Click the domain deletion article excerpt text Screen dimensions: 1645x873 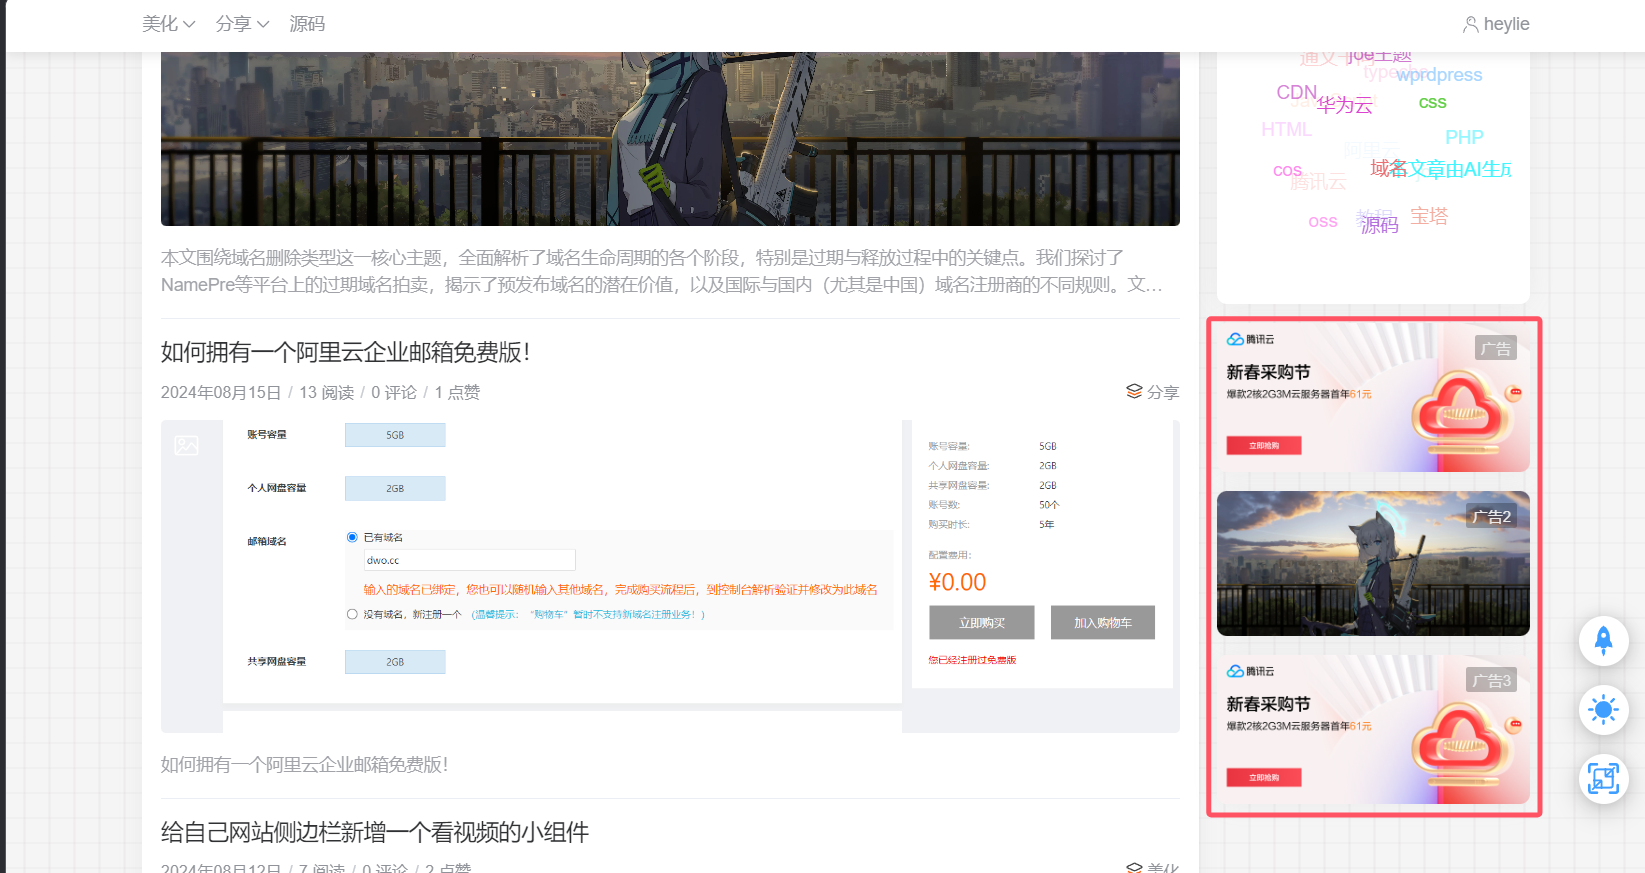click(x=662, y=271)
